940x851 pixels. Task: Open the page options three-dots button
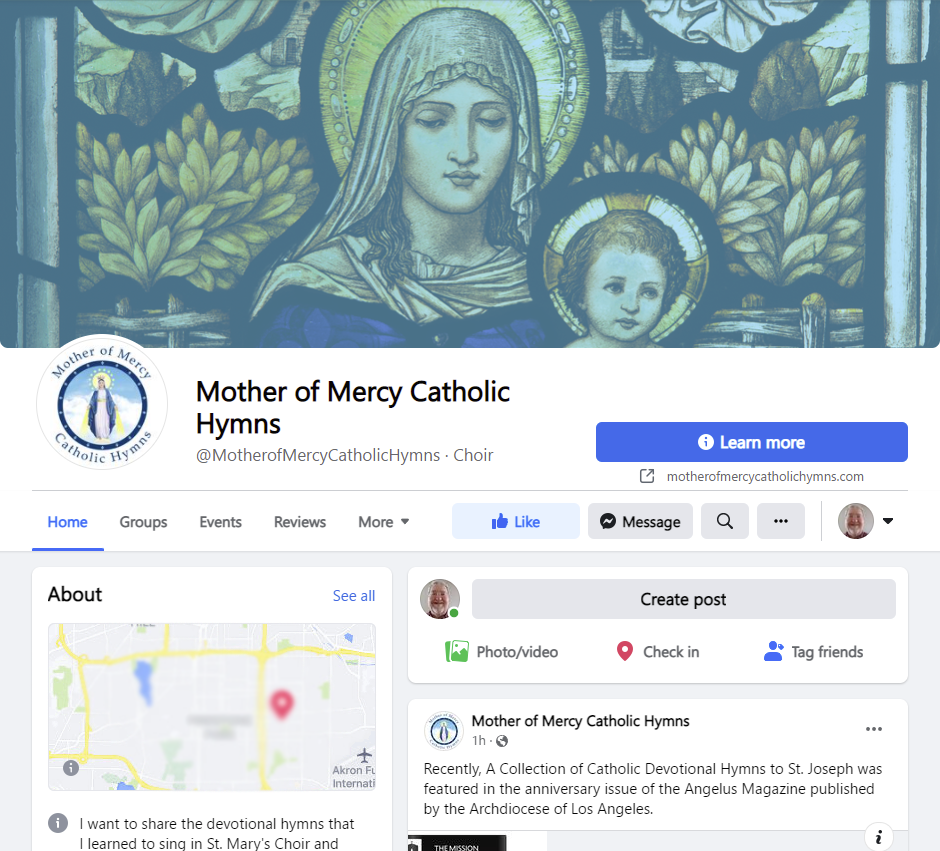tap(781, 521)
